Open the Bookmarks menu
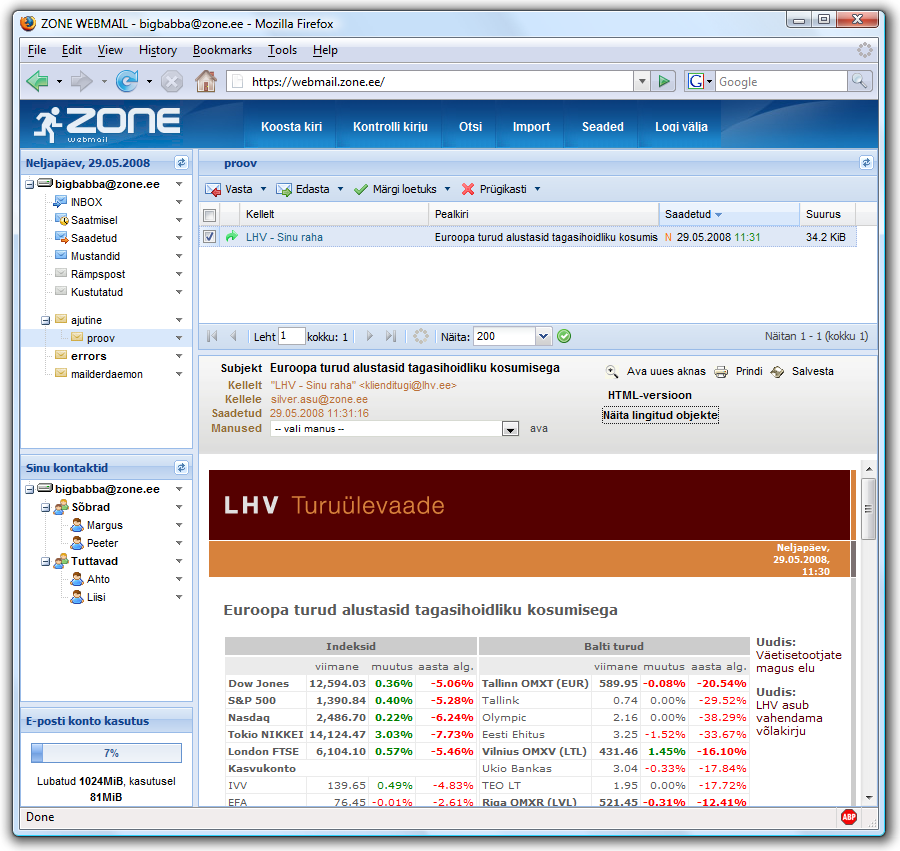This screenshot has height=851, width=900. coord(222,50)
